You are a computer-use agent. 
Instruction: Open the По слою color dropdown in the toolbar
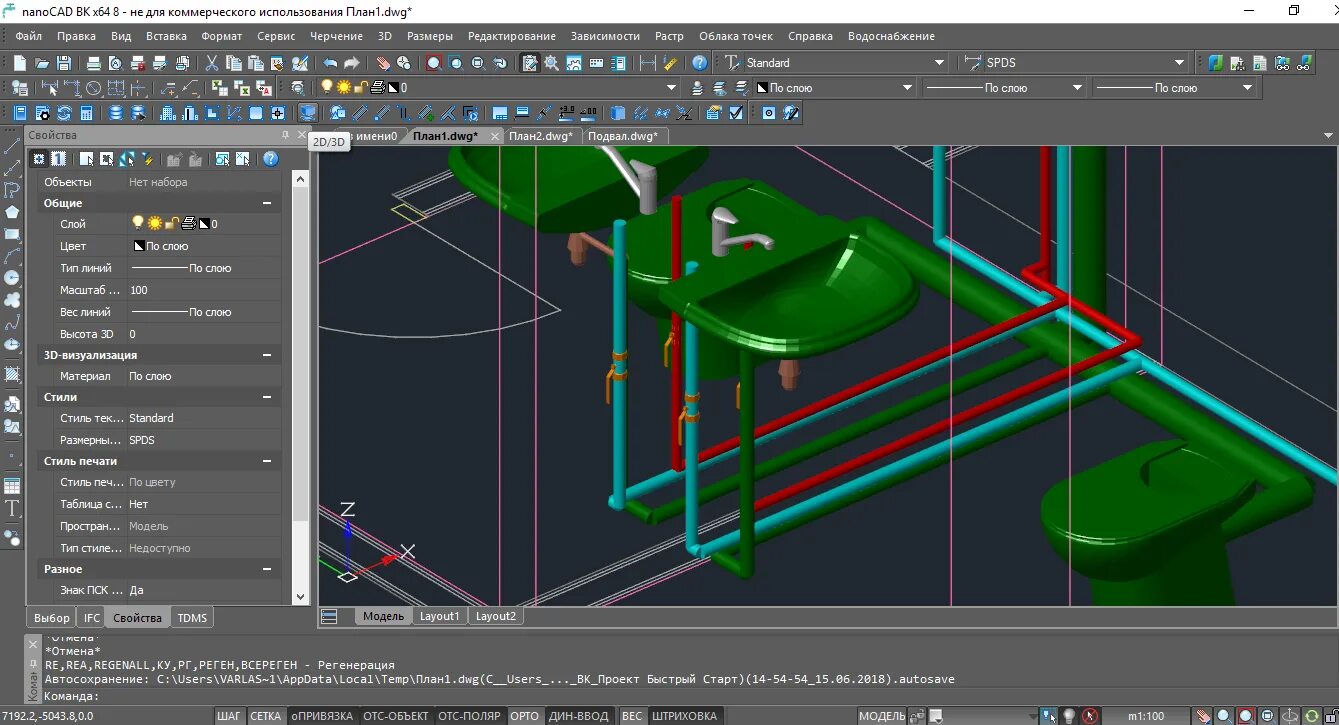click(x=907, y=88)
